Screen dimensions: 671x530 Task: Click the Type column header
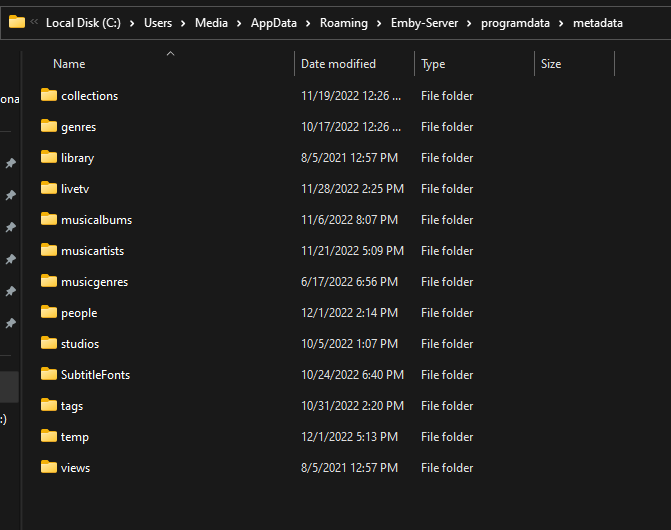[433, 64]
